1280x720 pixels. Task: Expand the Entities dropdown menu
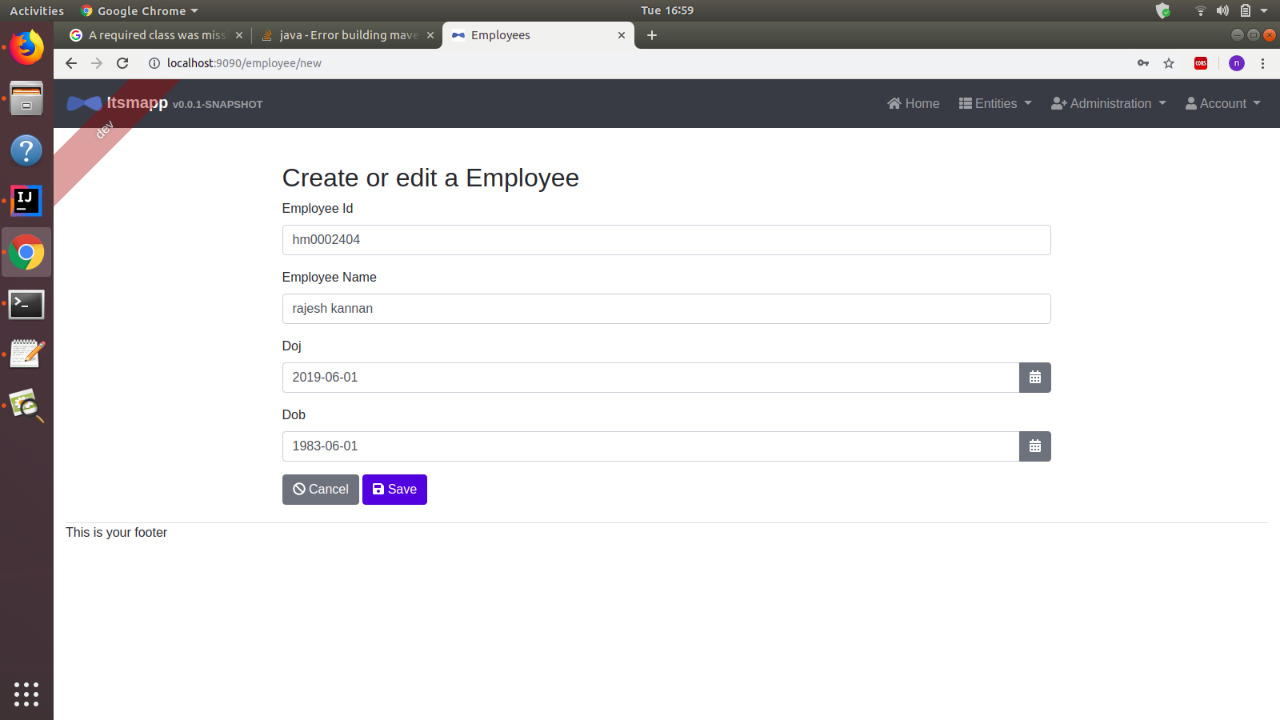tap(995, 103)
